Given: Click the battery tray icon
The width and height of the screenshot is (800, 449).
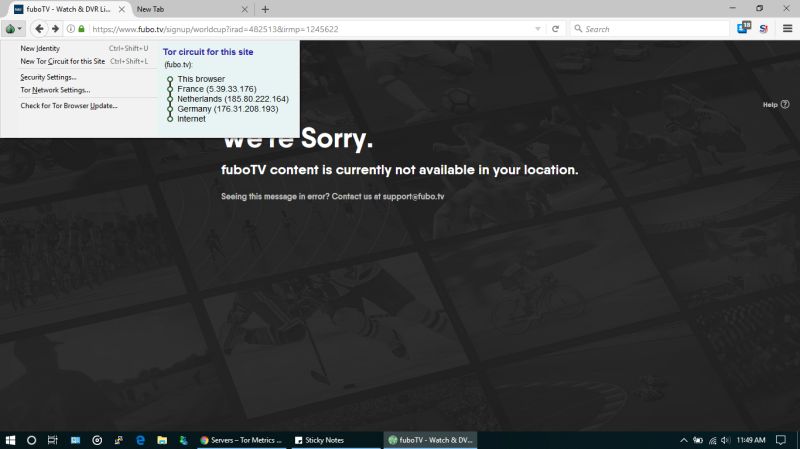Looking at the screenshot, I should pos(698,440).
